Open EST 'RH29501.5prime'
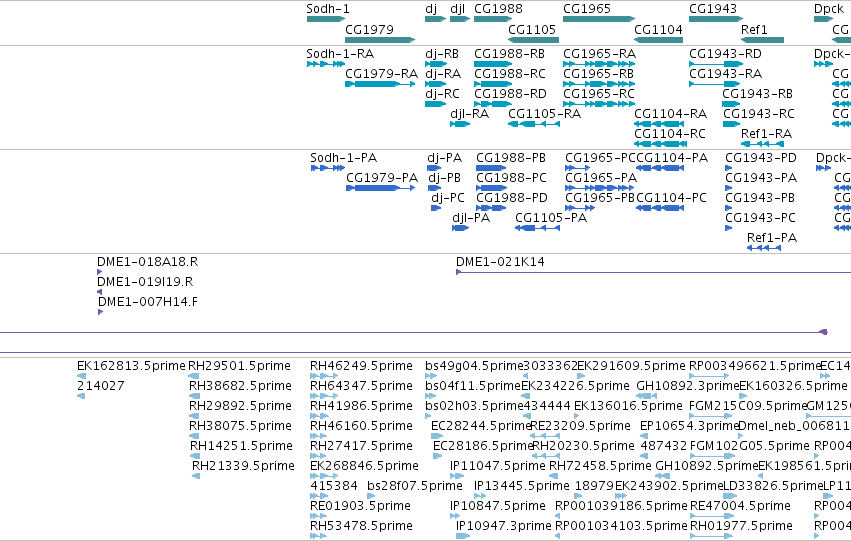 [x=239, y=366]
